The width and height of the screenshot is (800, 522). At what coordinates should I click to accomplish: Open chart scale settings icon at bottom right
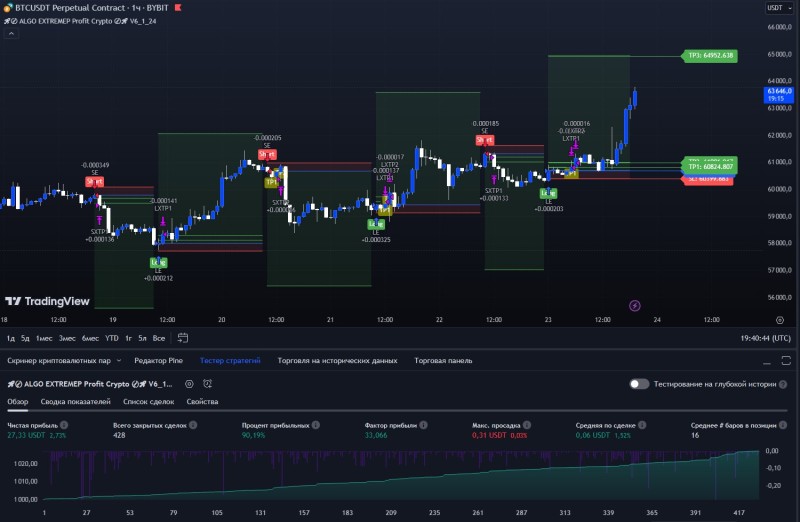pos(780,320)
